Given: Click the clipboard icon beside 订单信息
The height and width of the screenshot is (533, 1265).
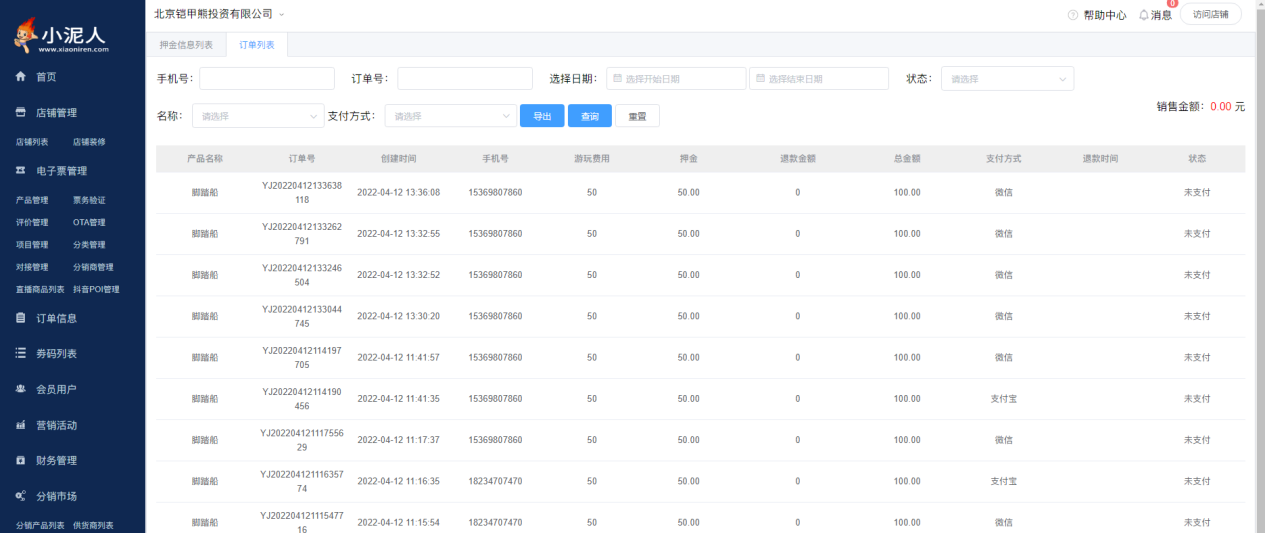Looking at the screenshot, I should (x=20, y=318).
